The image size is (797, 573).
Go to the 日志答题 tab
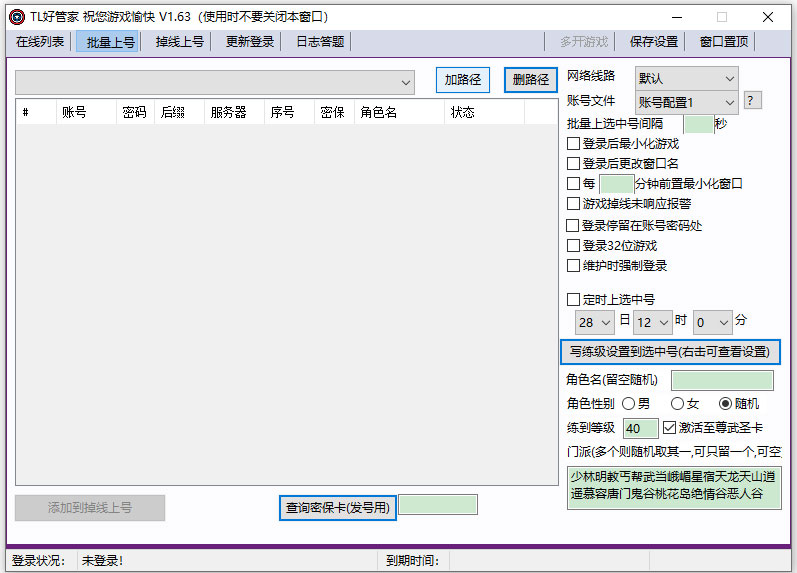(x=320, y=42)
